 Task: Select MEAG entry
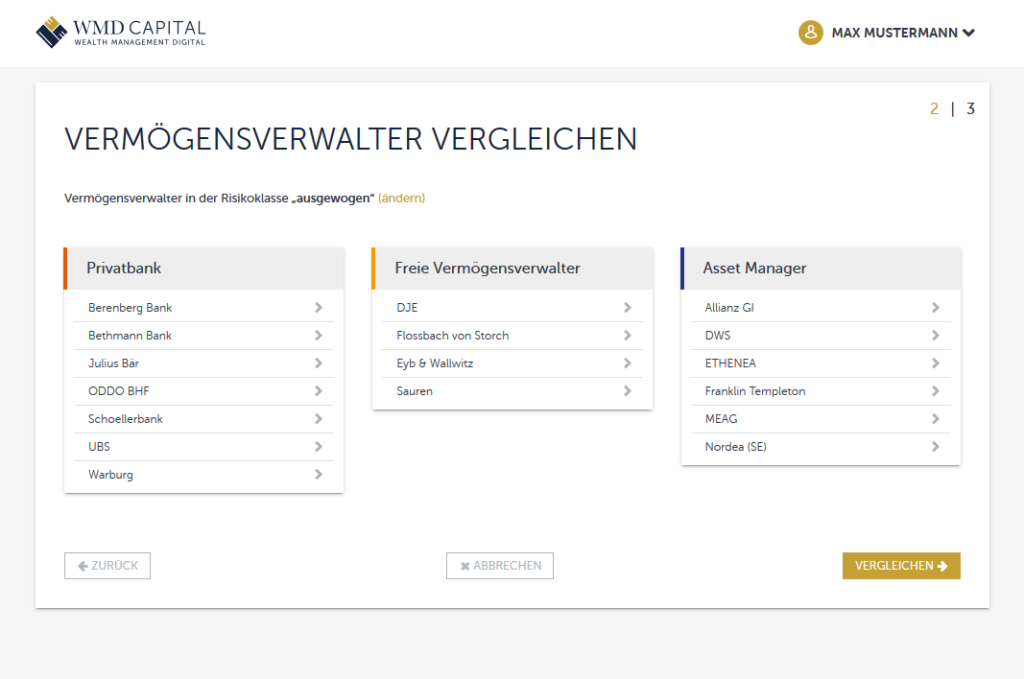[x=820, y=418]
